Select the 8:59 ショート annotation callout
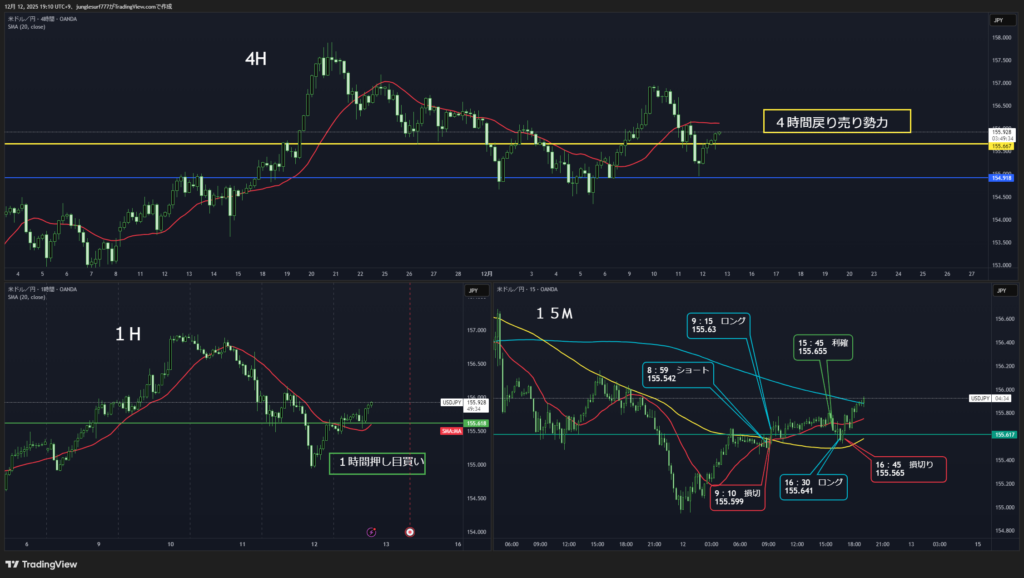1024x578 pixels. point(675,373)
